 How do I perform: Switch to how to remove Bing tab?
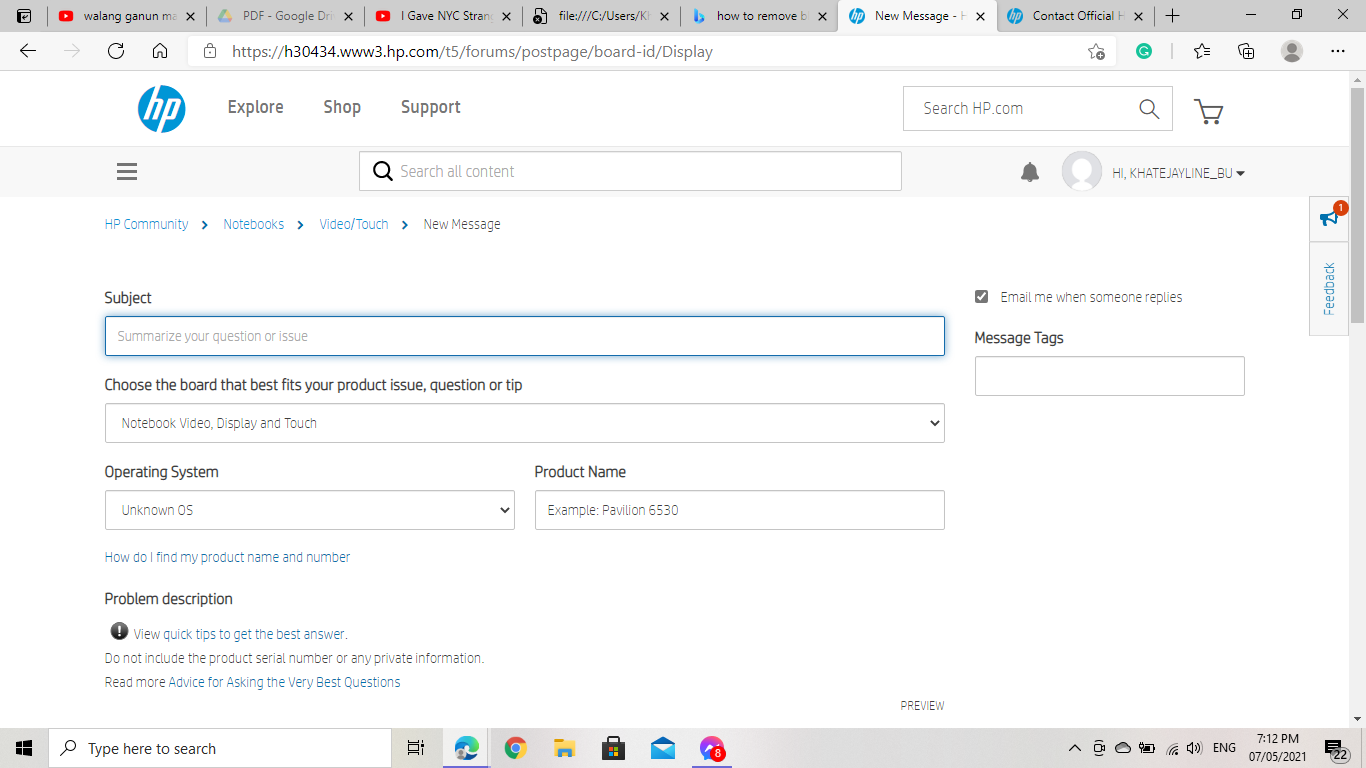[757, 16]
